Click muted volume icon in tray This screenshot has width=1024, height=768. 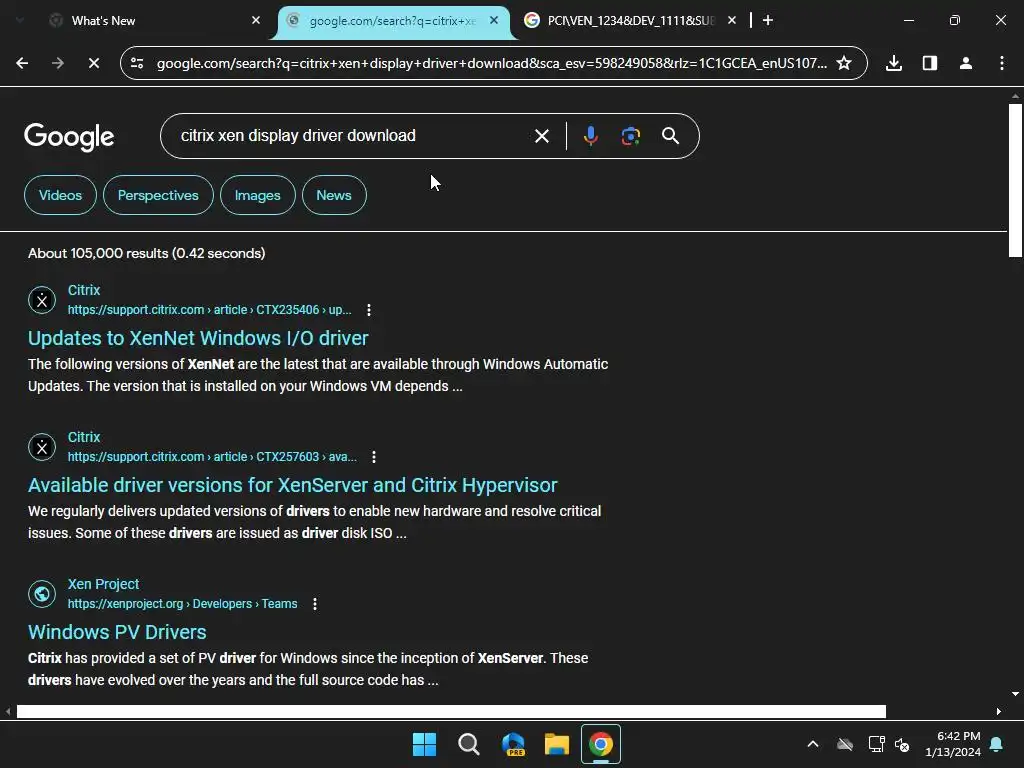click(x=902, y=744)
